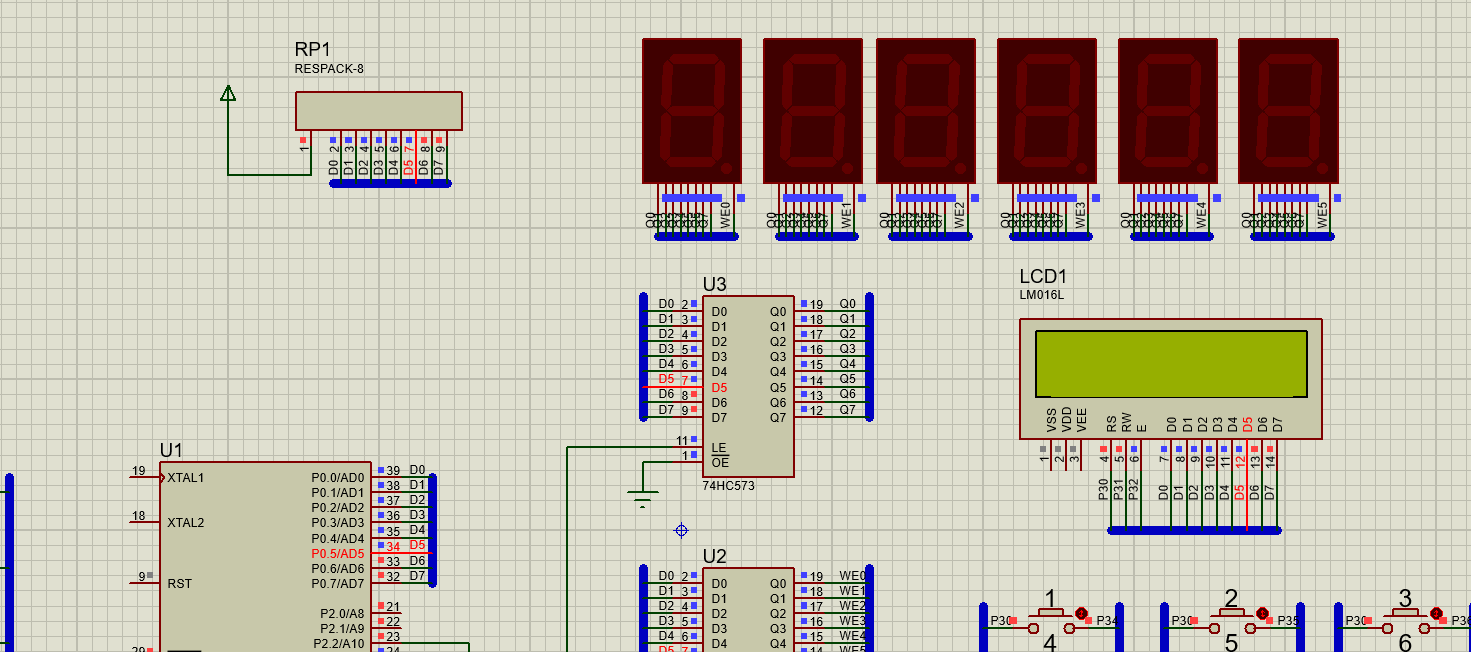Viewport: 1471px width, 652px height.
Task: Select pushbutton 3 switch symbol
Action: [x=1406, y=619]
